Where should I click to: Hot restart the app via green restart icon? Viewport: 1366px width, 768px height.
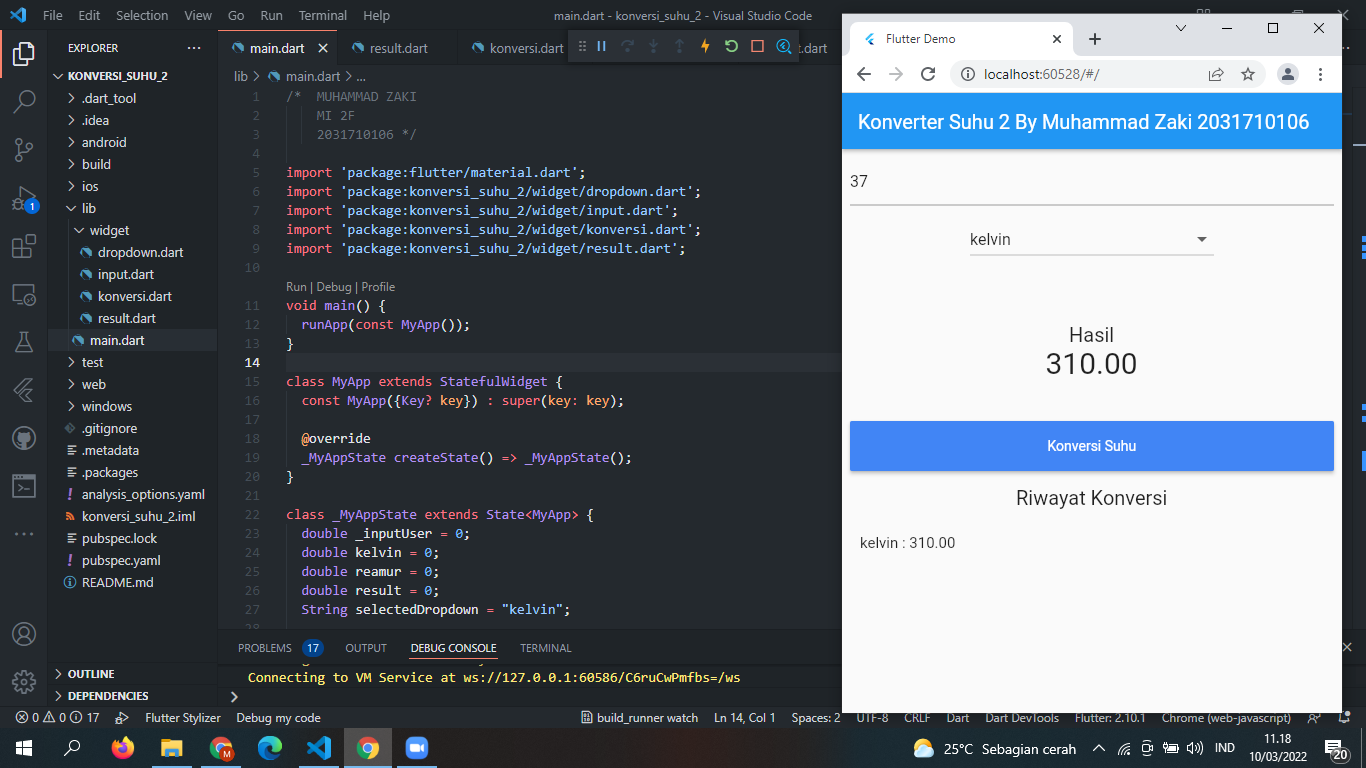pos(731,47)
